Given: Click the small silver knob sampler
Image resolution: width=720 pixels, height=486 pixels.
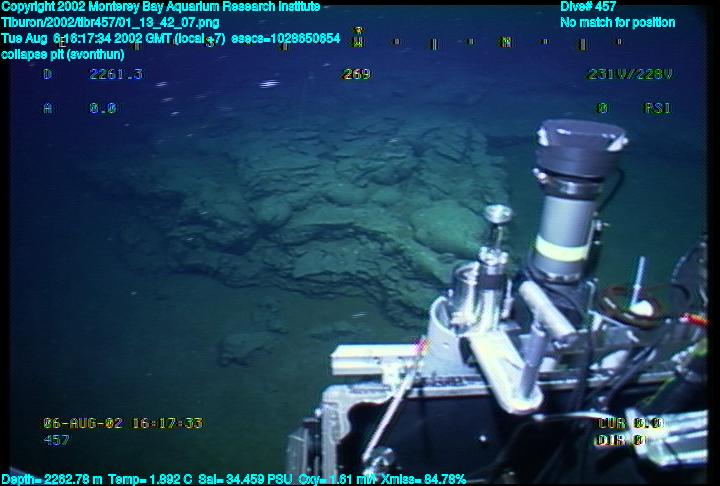Looking at the screenshot, I should coord(497,217).
